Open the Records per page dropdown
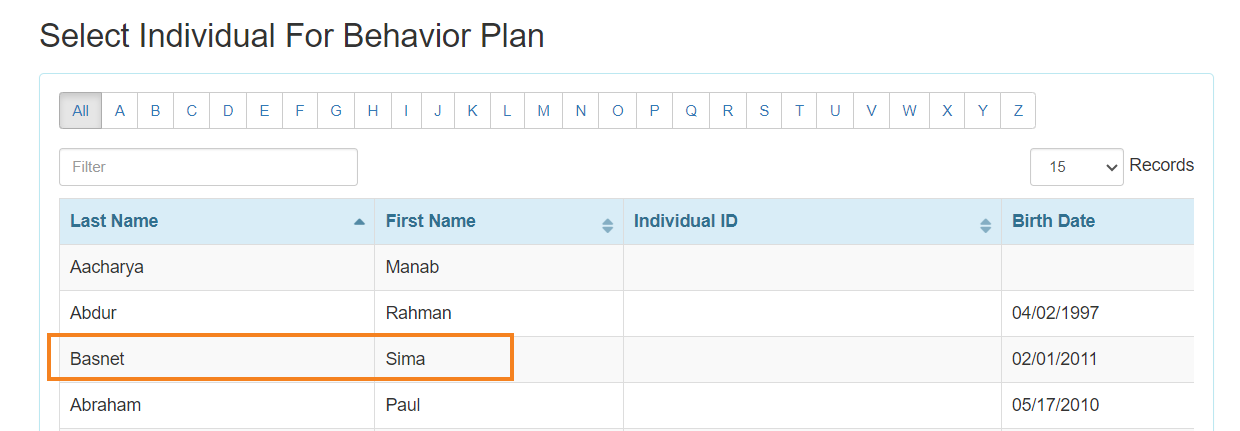Screen dimensions: 1240x431 click(x=1076, y=167)
